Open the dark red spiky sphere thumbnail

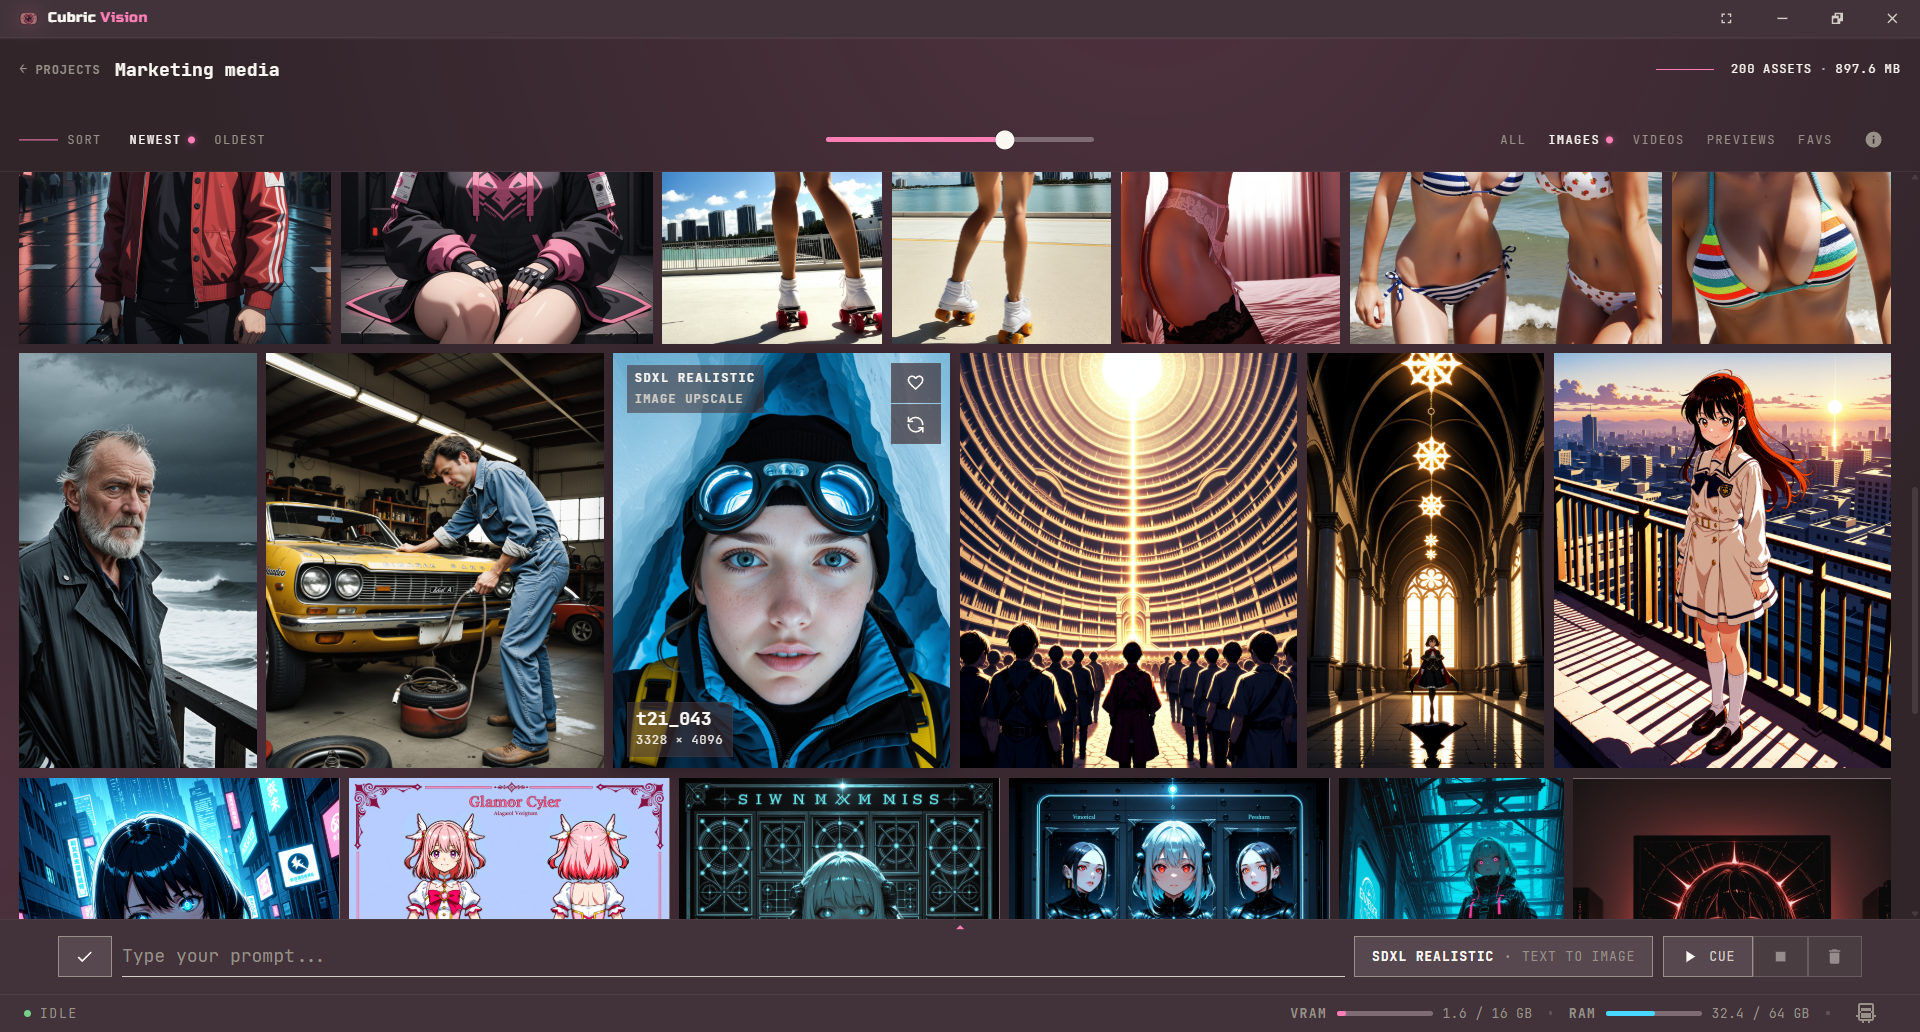click(x=1732, y=849)
